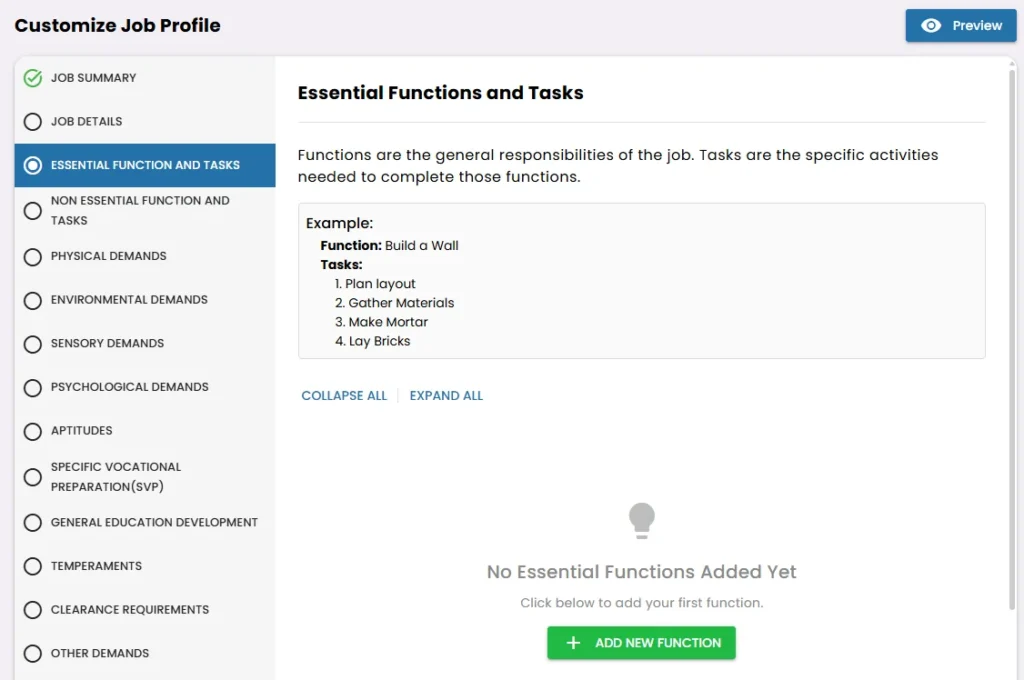Click the lightbulb icon above the empty state
Image resolution: width=1024 pixels, height=680 pixels.
pyautogui.click(x=641, y=519)
